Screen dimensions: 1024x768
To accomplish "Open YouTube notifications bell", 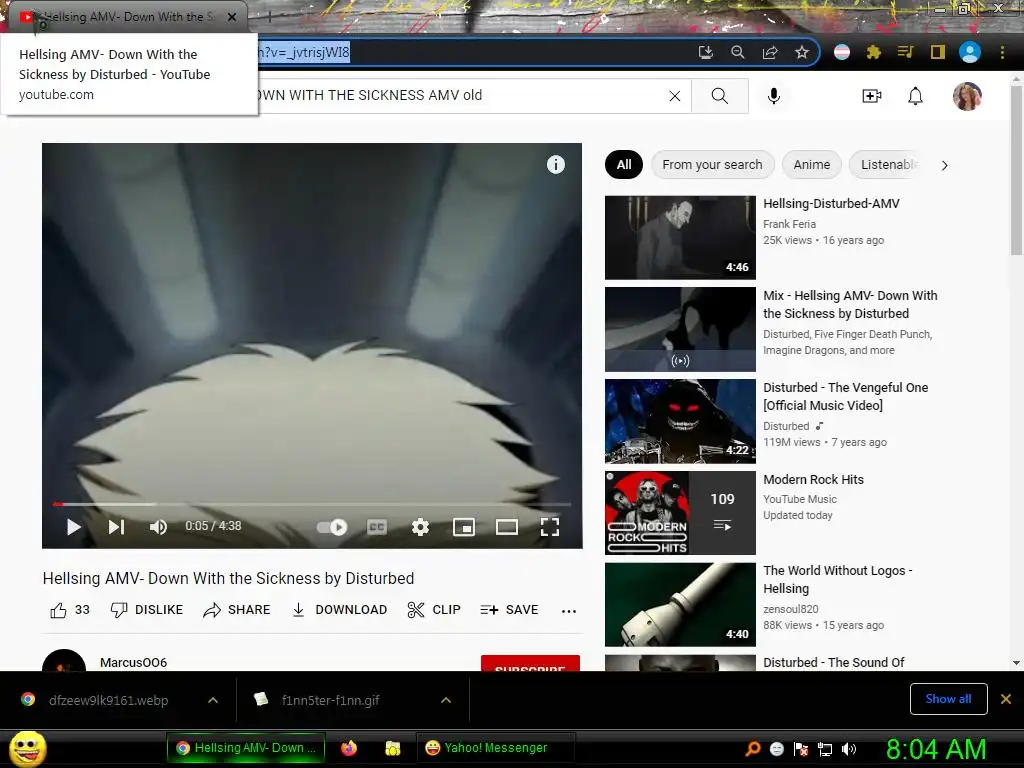I will click(916, 96).
